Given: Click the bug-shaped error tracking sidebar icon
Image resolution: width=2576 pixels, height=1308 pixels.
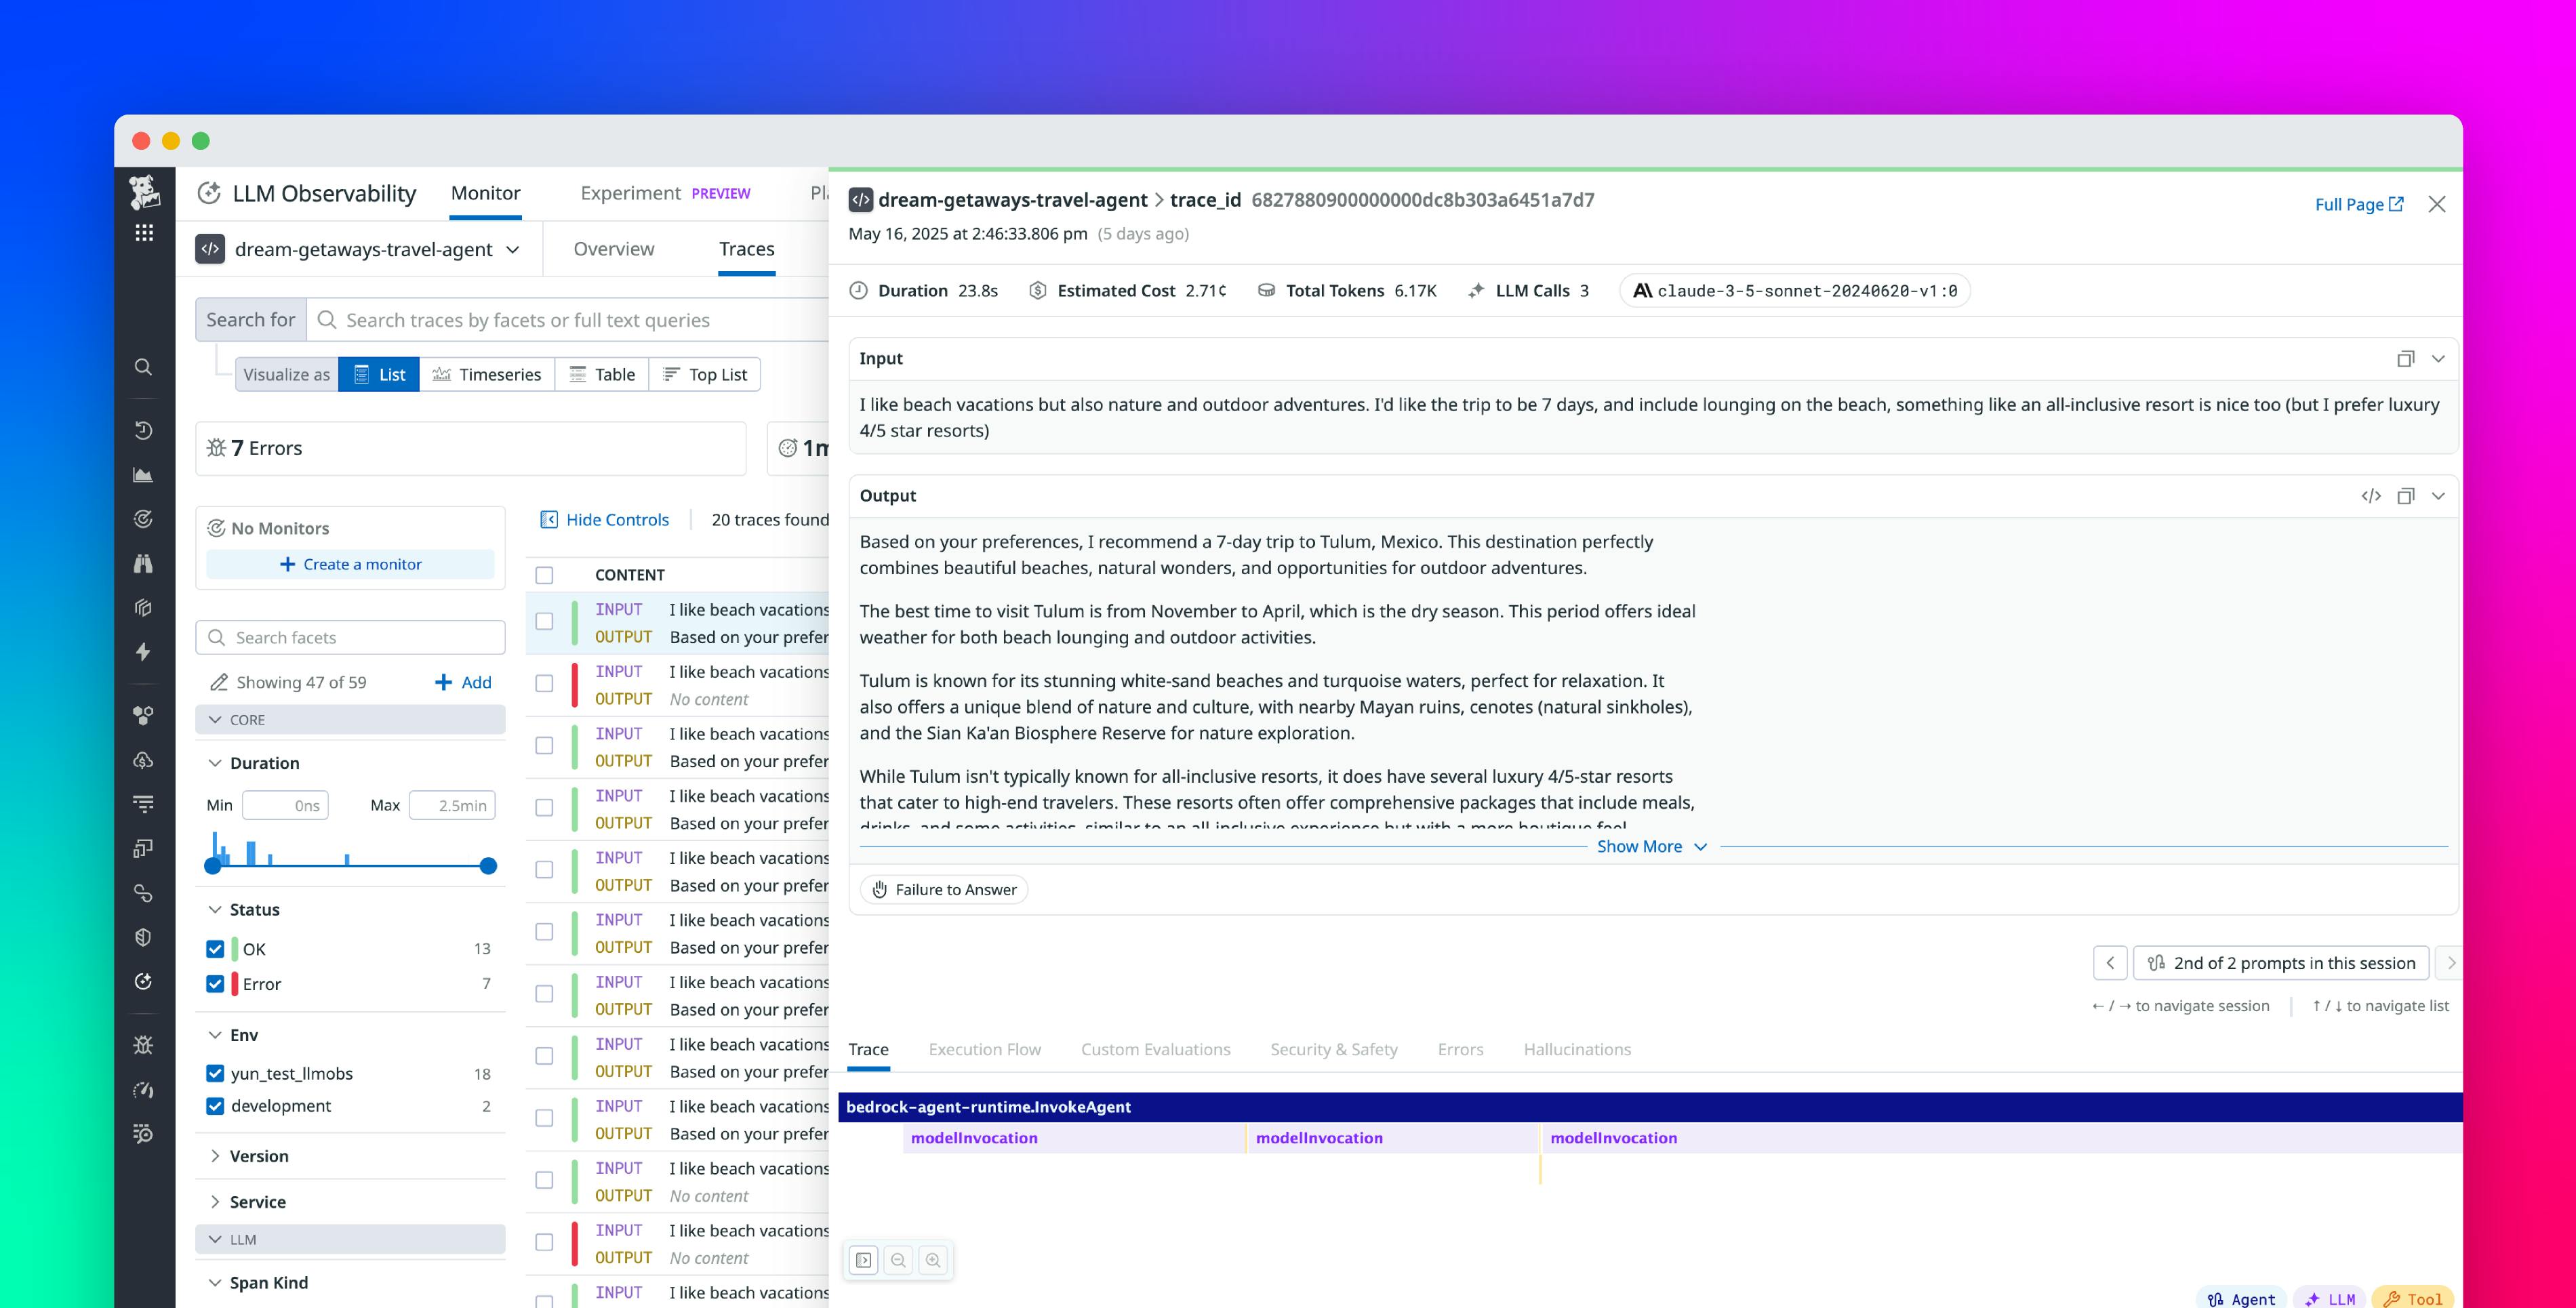Looking at the screenshot, I should point(143,1044).
